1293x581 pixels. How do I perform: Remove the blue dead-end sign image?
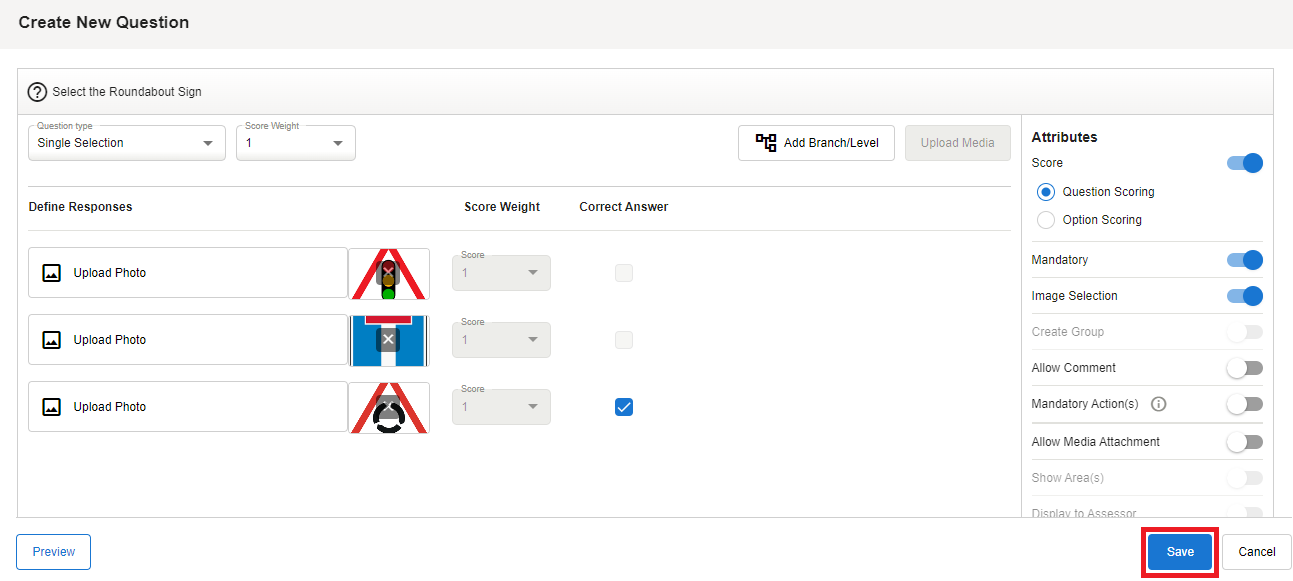[x=388, y=339]
